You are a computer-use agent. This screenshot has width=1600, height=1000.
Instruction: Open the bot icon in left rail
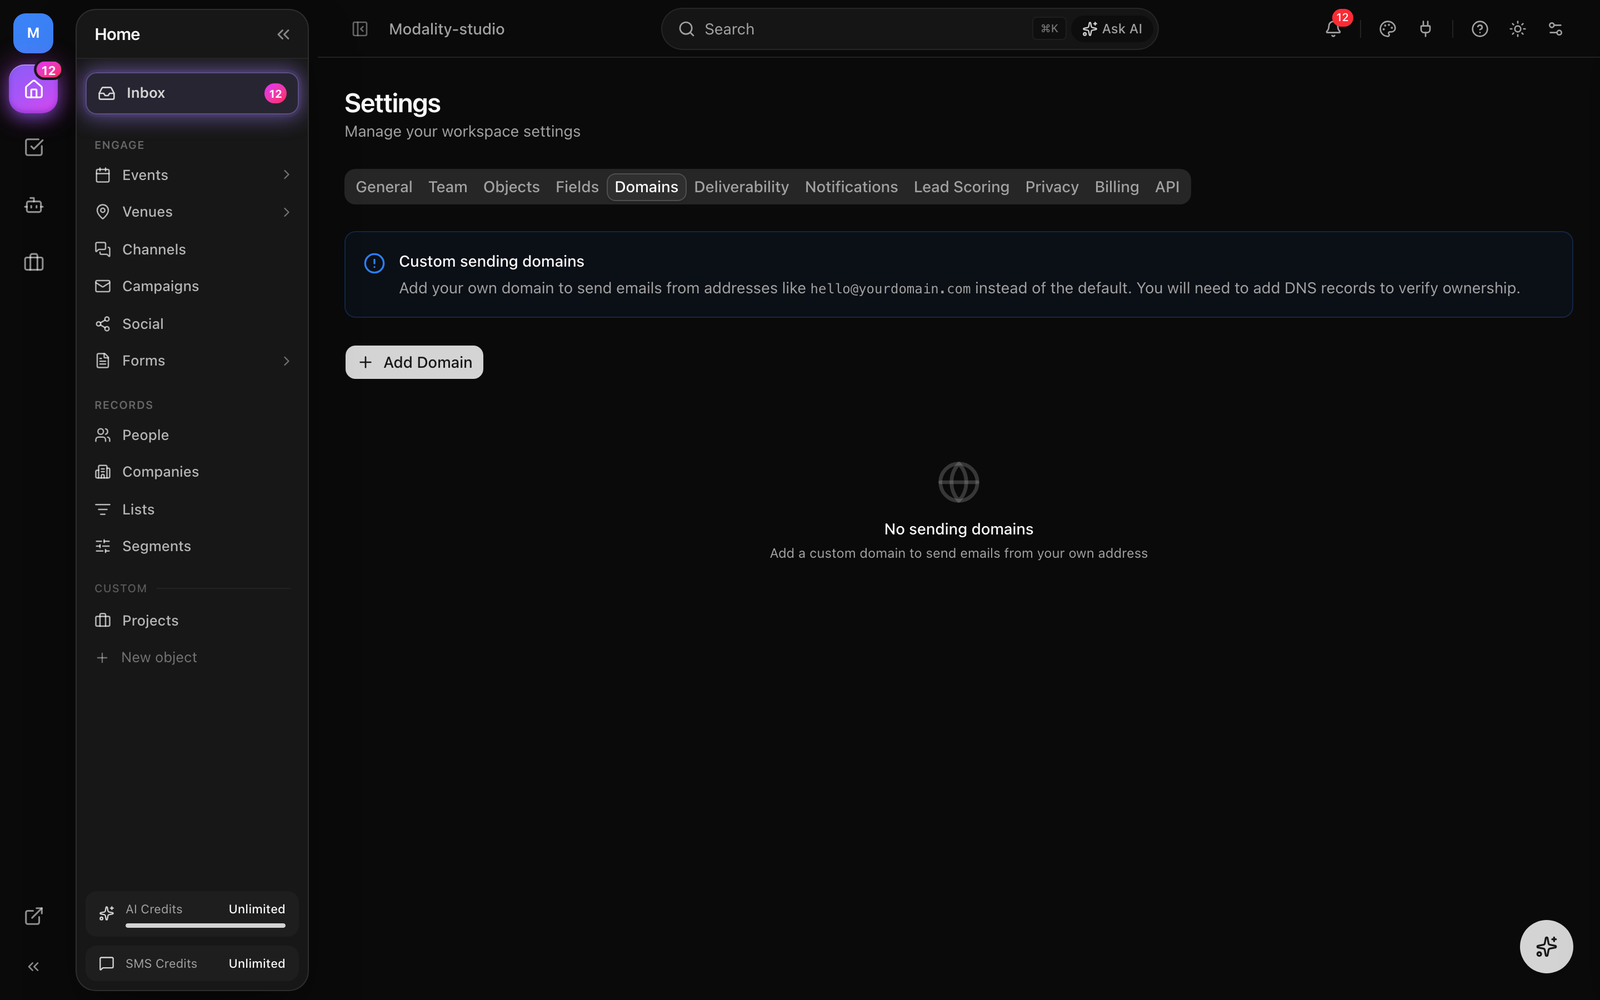tap(34, 205)
